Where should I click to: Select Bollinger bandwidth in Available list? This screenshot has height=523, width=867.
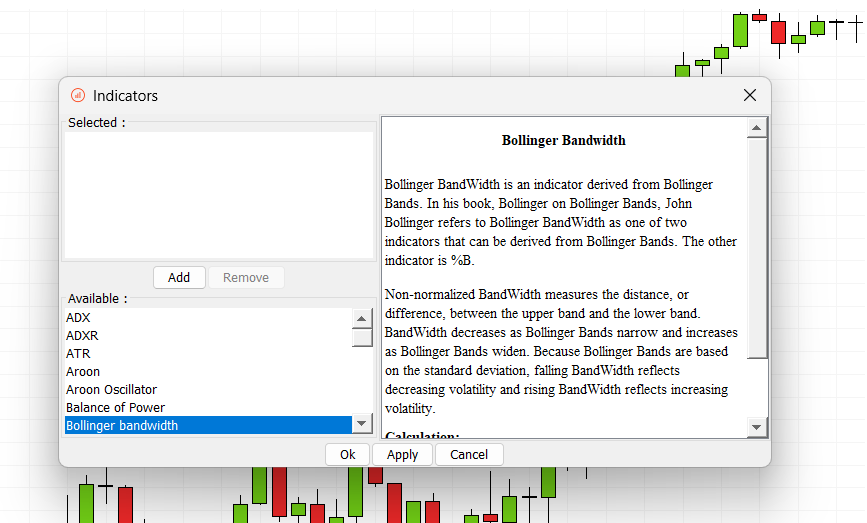click(208, 425)
